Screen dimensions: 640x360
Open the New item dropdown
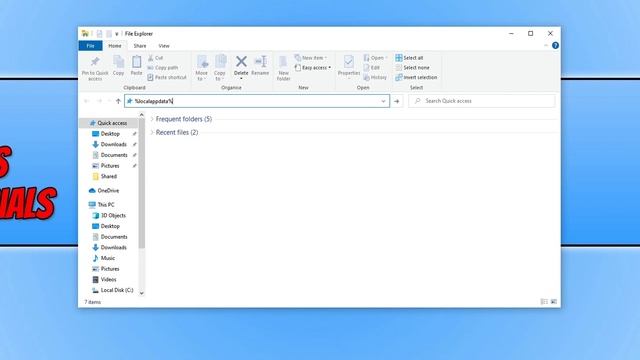point(311,58)
